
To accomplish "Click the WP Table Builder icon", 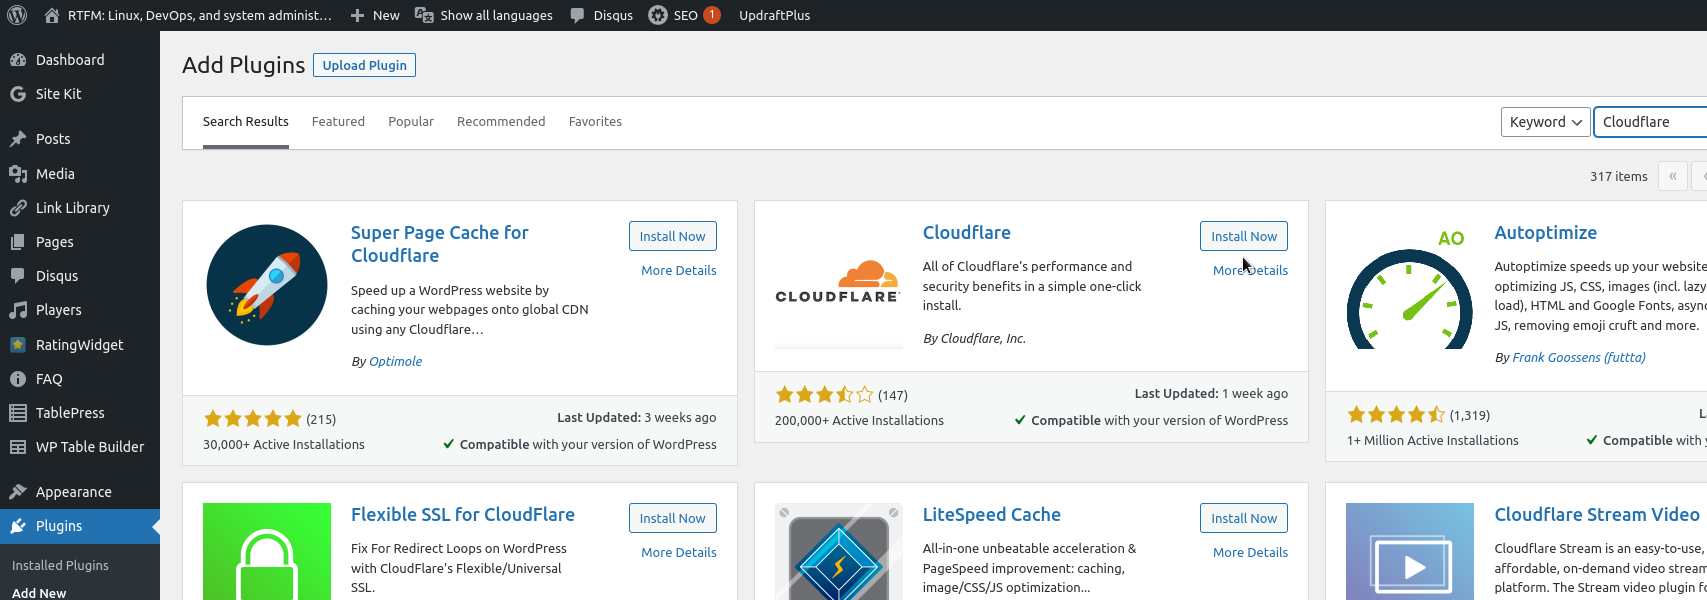I will [x=18, y=447].
